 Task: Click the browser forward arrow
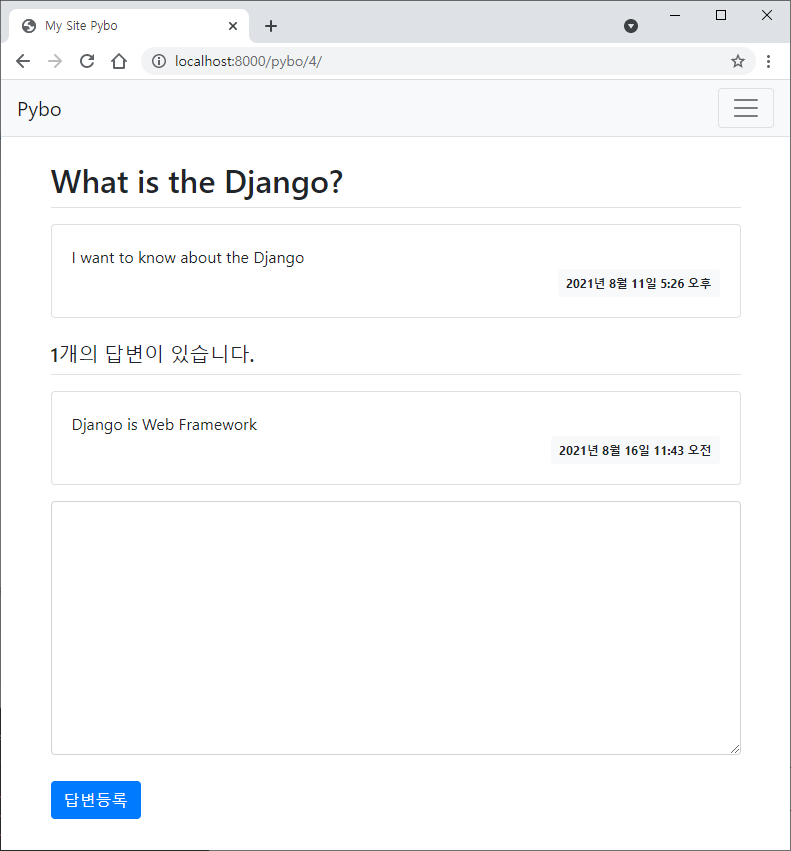[55, 61]
